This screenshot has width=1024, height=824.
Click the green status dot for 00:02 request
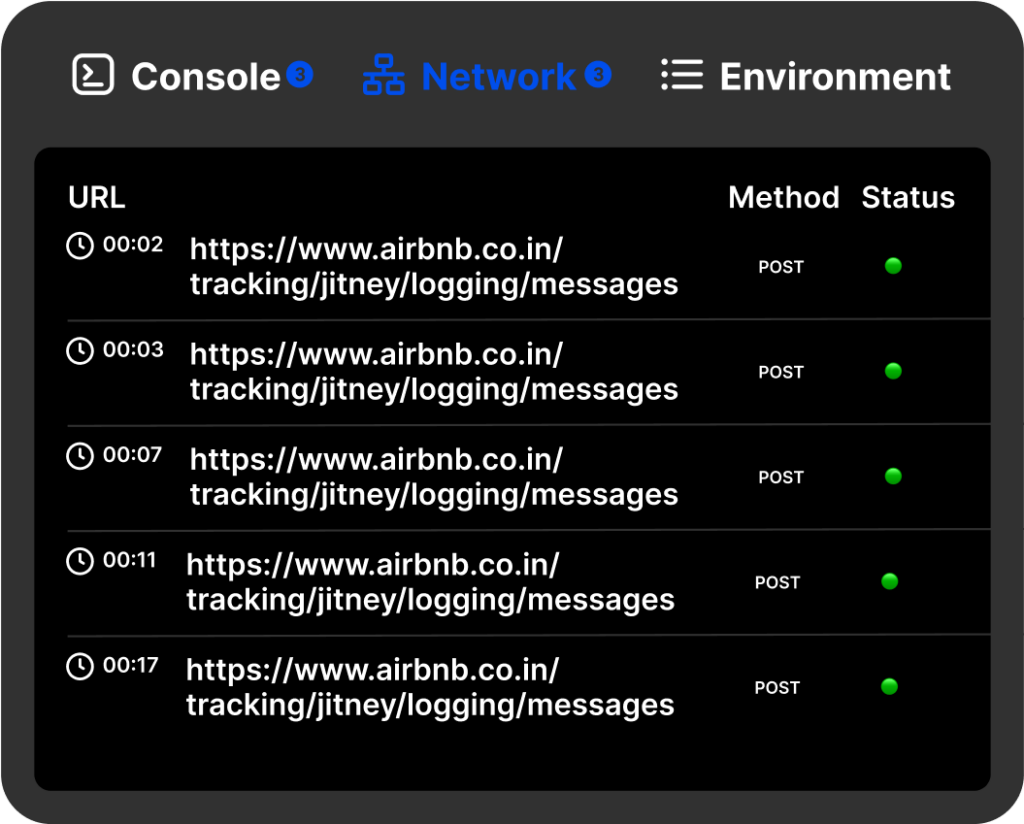(x=893, y=266)
